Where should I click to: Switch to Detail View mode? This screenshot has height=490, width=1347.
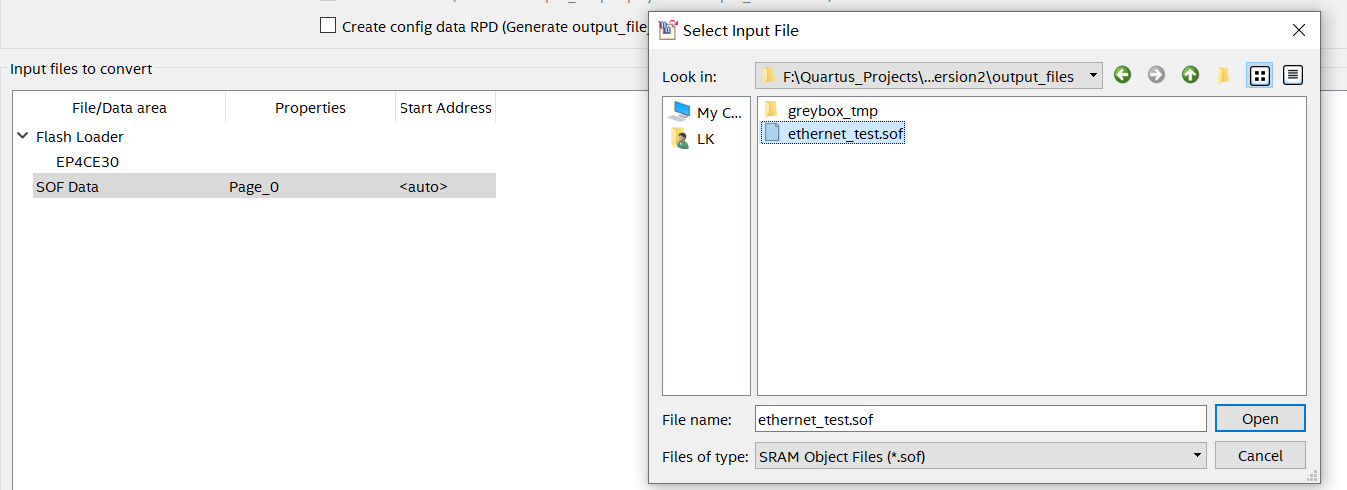[x=1293, y=75]
